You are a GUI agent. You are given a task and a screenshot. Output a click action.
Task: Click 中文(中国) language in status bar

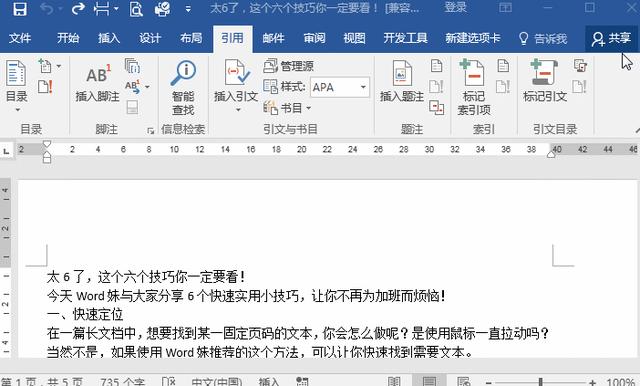(x=217, y=382)
